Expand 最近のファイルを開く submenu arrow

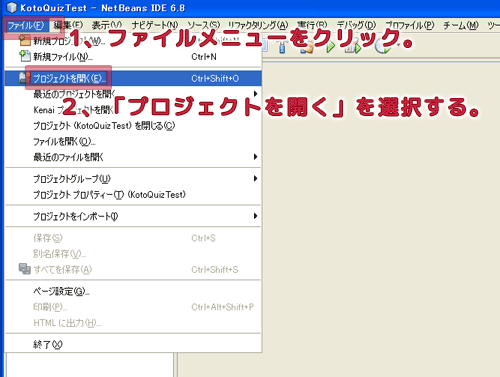(255, 157)
